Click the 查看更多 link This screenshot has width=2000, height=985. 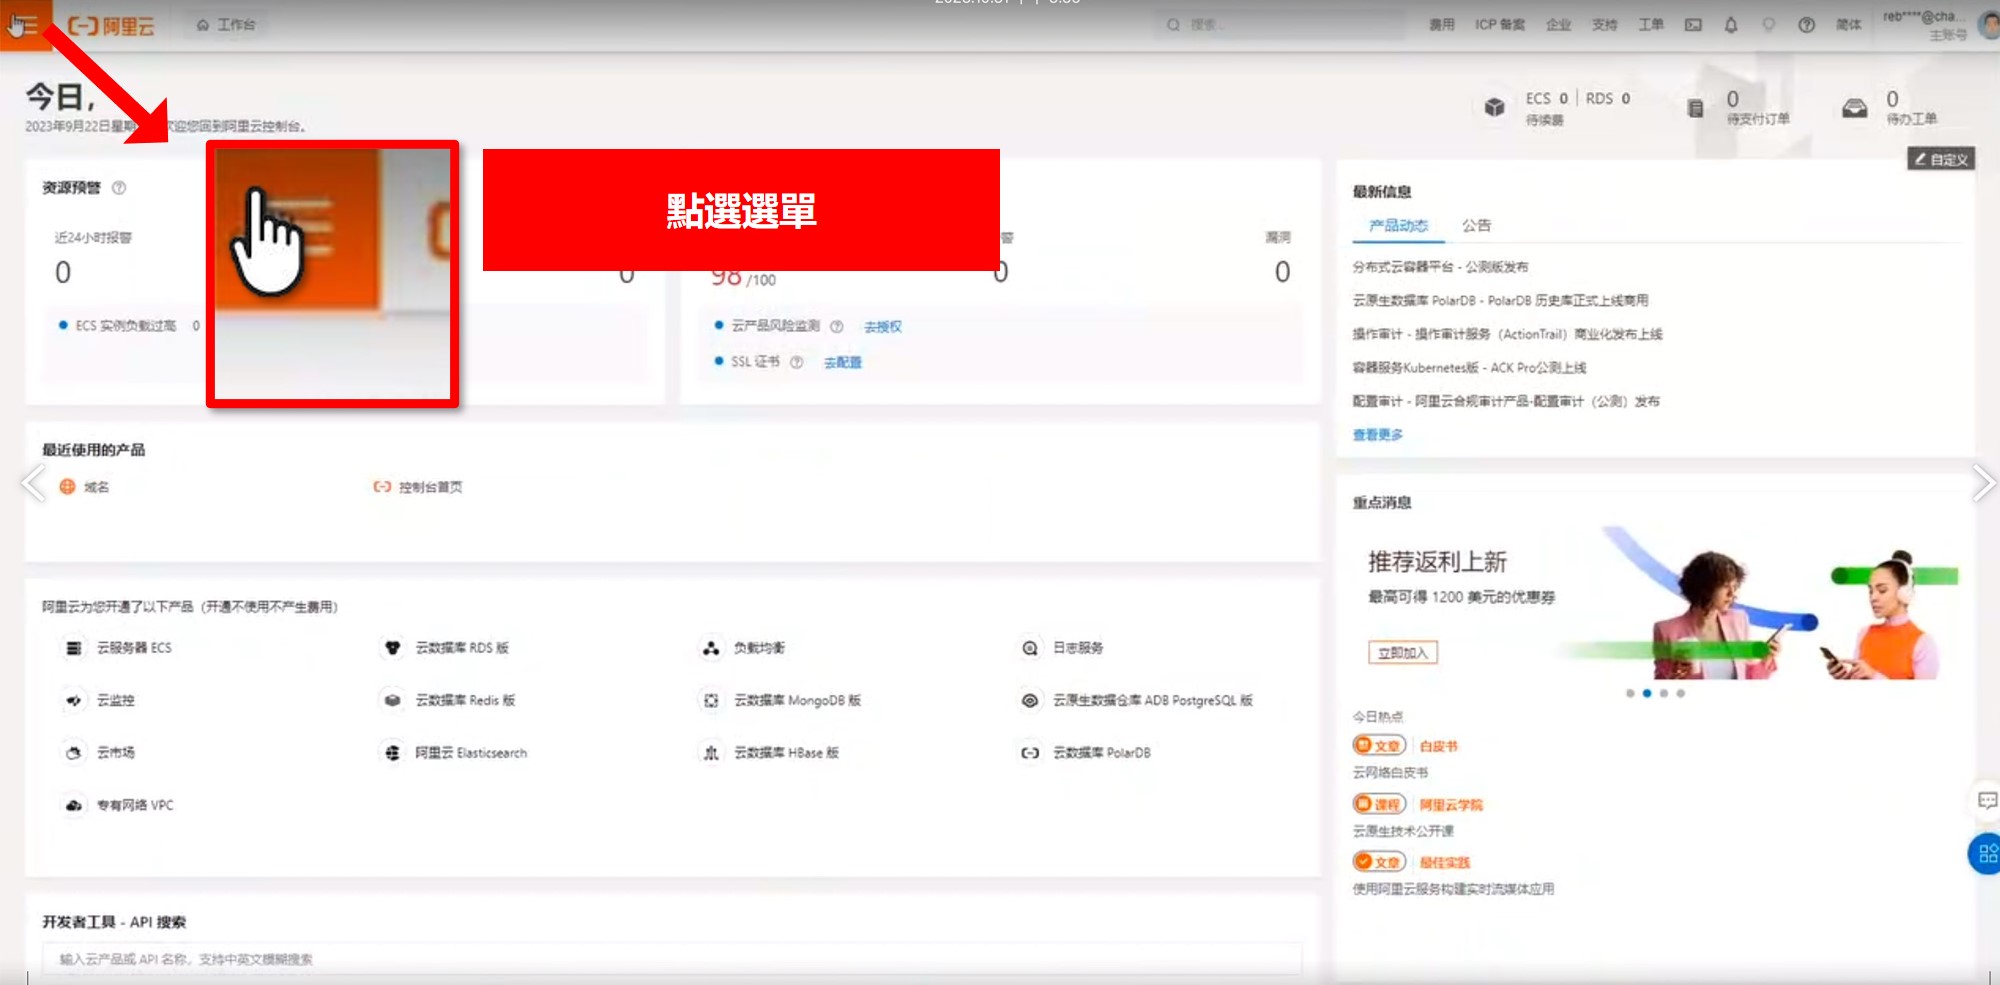(x=1378, y=435)
